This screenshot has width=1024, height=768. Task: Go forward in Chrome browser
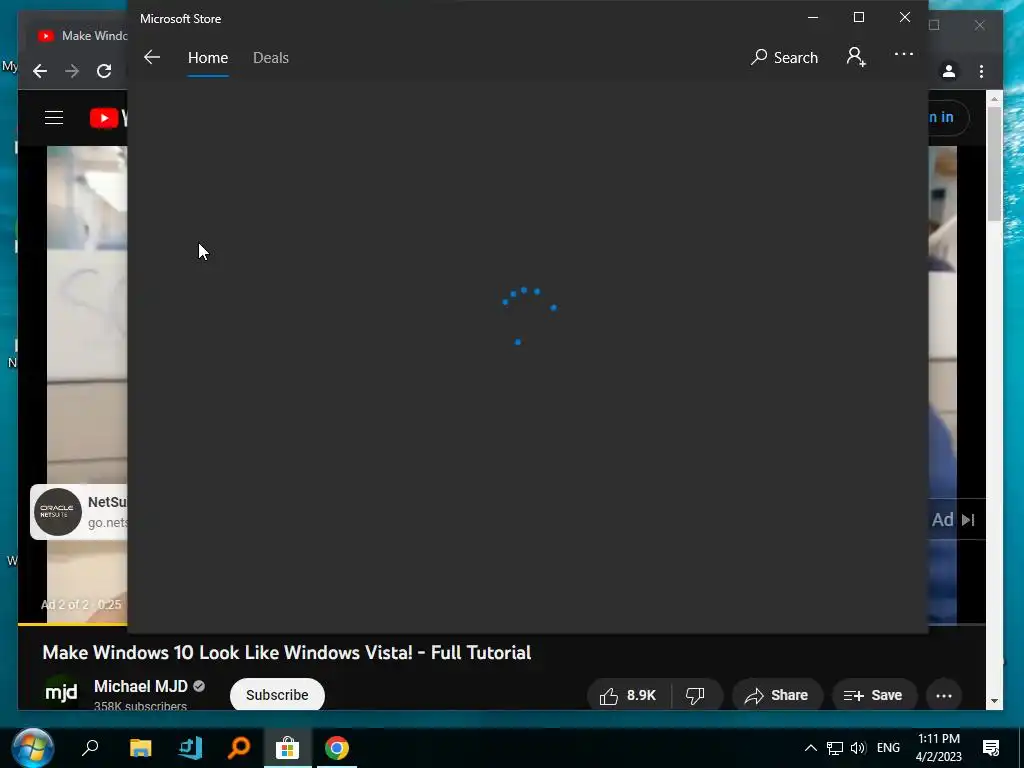click(72, 71)
